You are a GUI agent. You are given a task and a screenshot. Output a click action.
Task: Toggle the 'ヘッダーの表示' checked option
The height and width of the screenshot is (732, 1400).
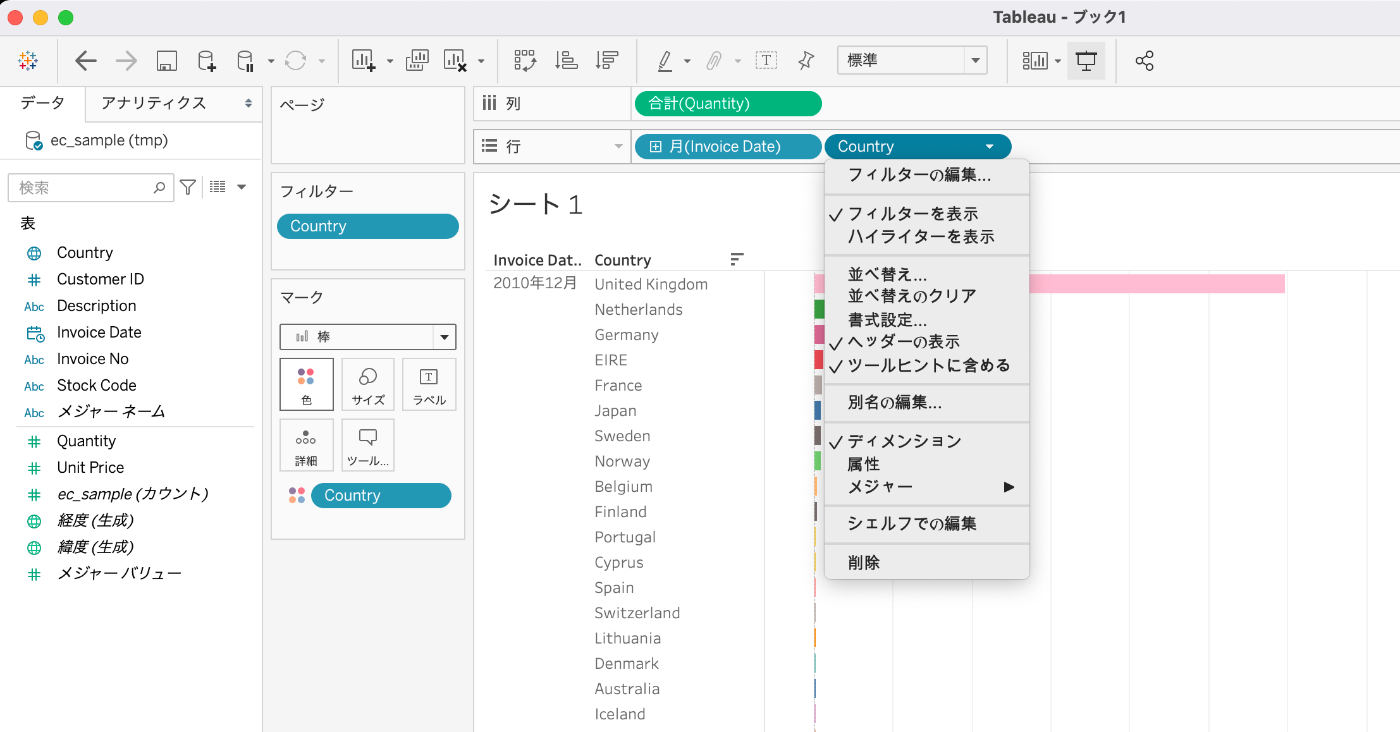click(x=927, y=342)
